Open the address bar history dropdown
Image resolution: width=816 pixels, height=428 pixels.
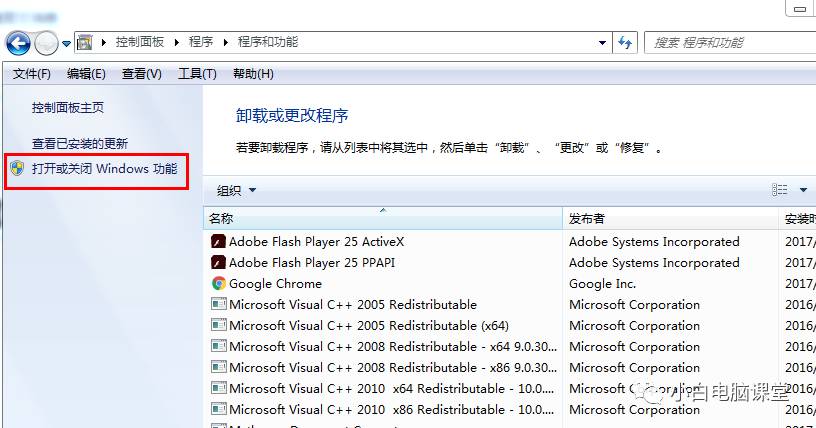[x=602, y=43]
